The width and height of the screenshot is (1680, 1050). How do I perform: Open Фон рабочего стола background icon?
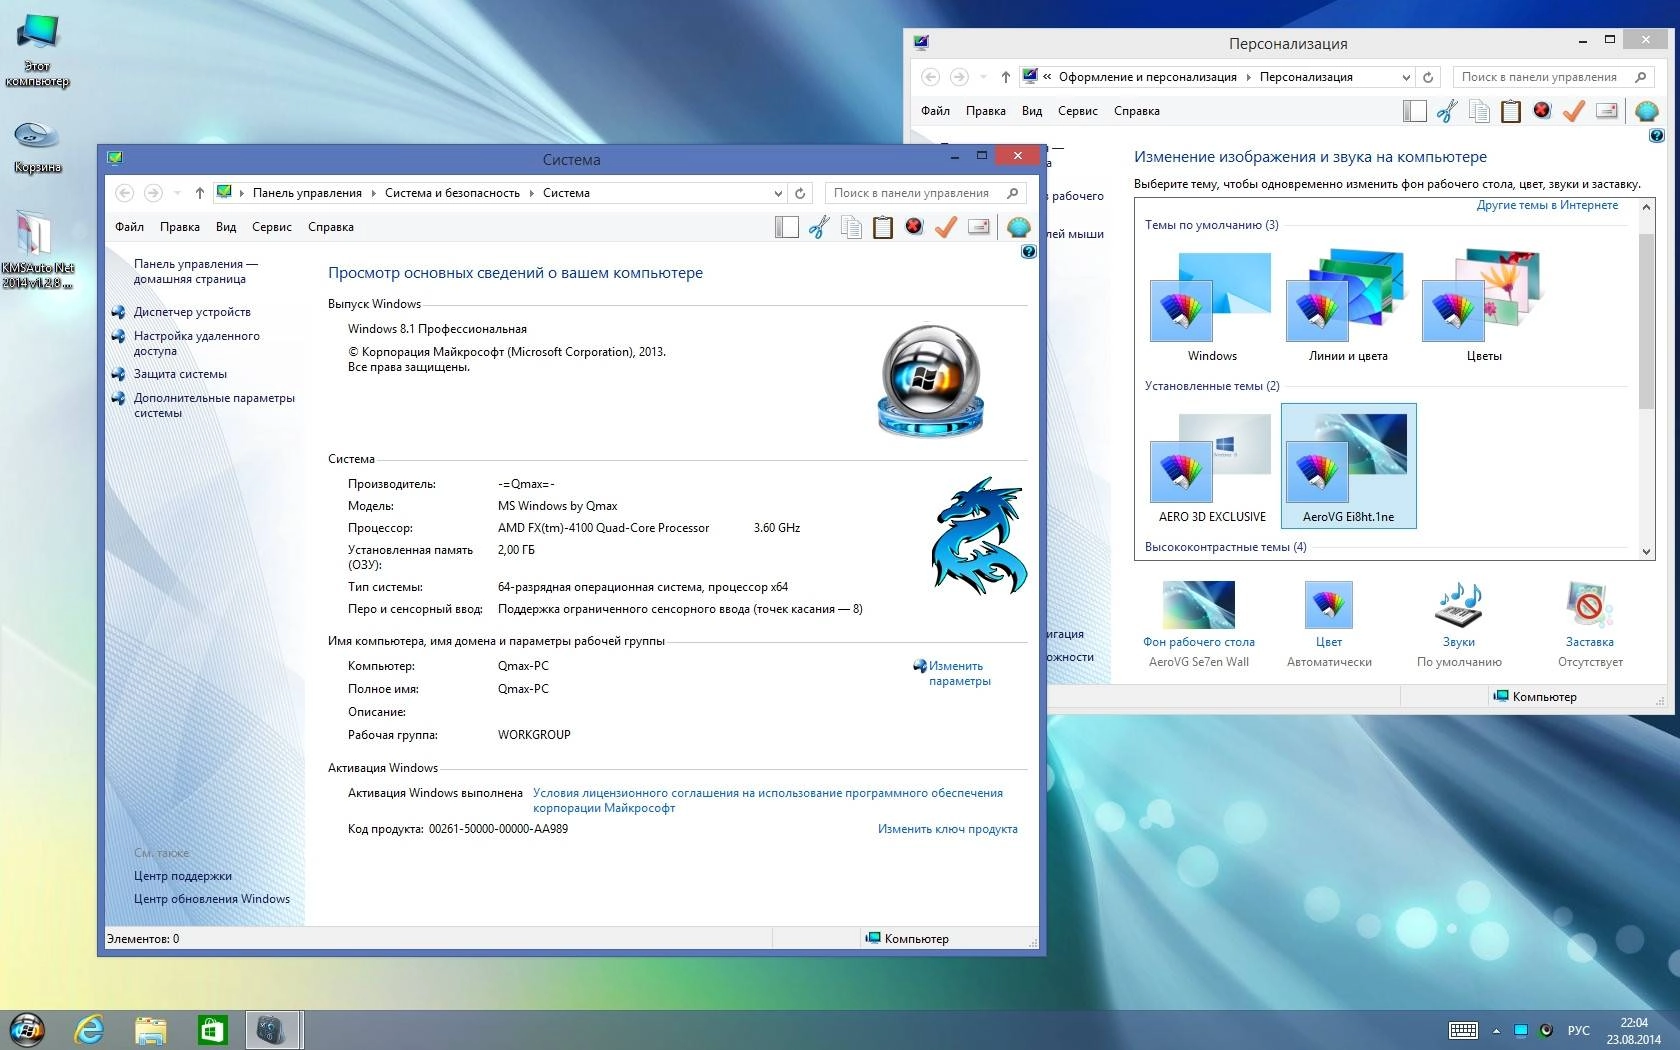click(1199, 604)
